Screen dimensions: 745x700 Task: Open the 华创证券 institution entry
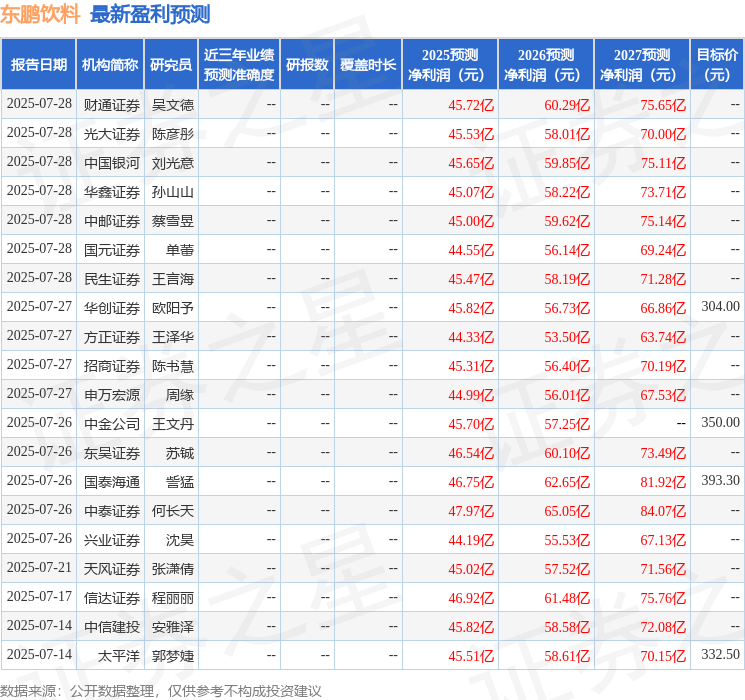pos(111,308)
